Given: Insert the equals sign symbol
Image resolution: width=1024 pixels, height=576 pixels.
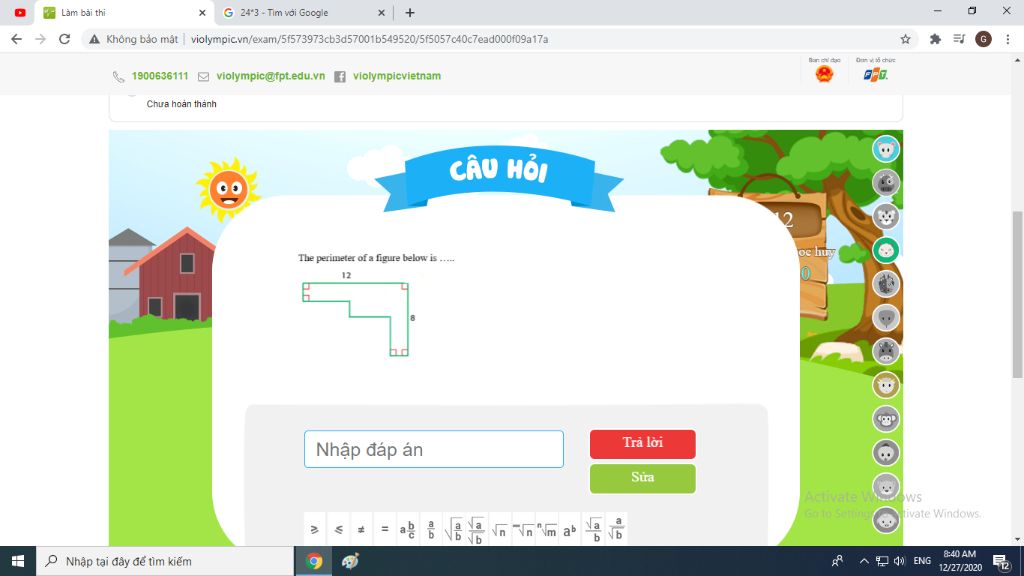Looking at the screenshot, I should tap(385, 529).
